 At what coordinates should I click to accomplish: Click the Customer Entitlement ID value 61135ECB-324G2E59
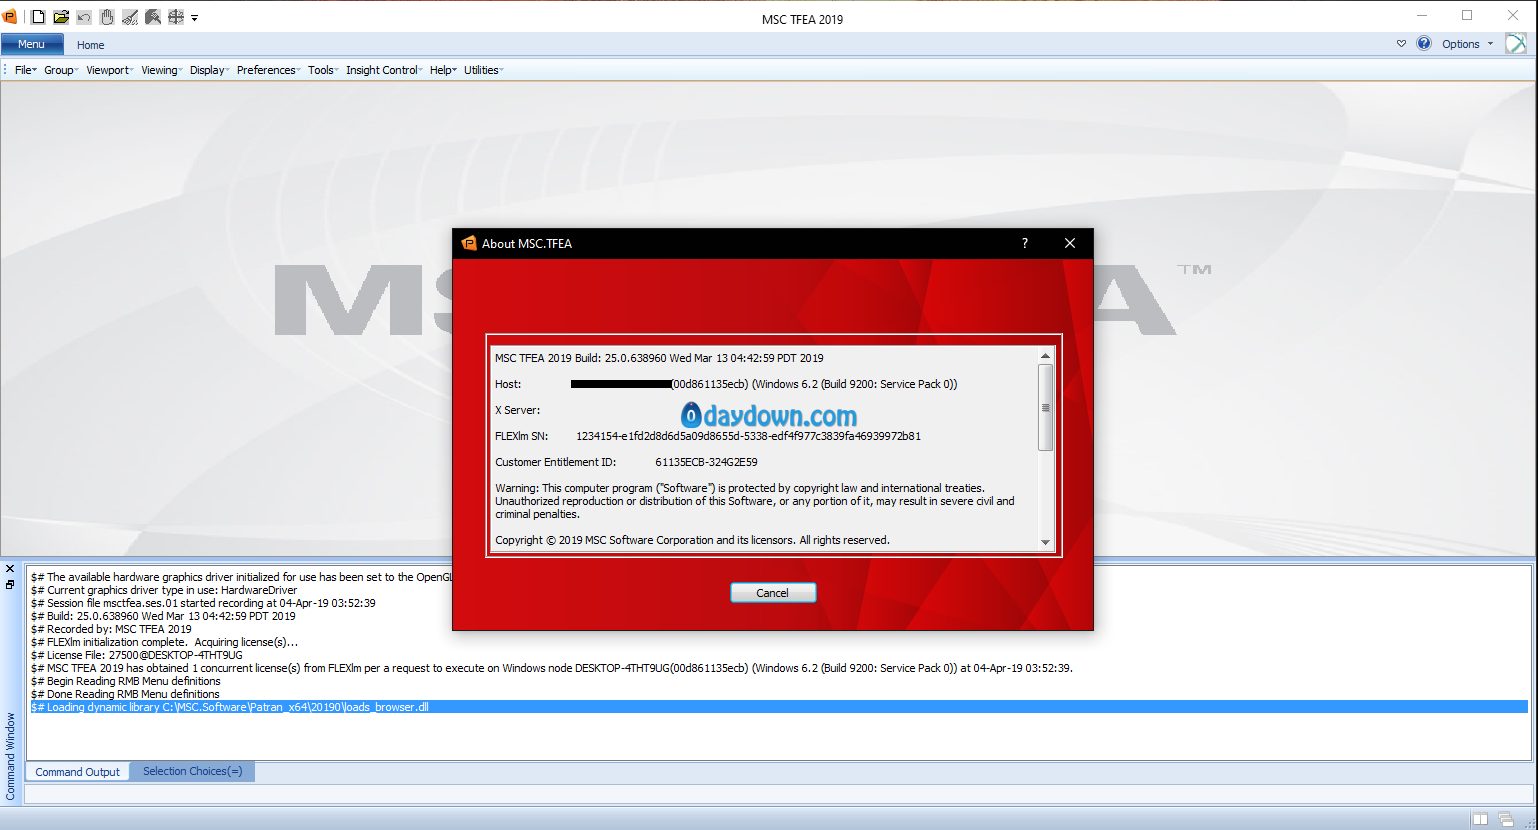[706, 462]
